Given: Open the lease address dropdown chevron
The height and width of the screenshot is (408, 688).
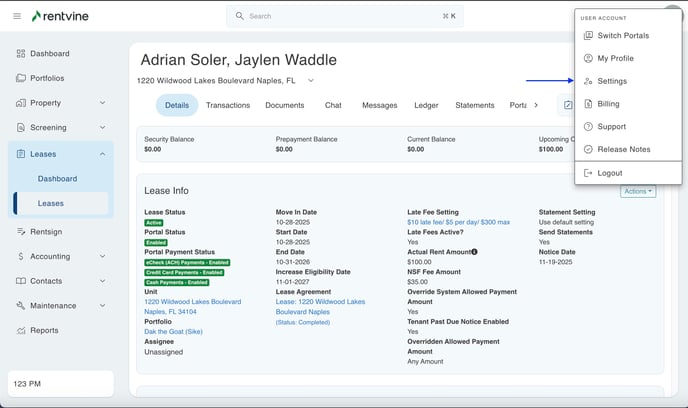Looking at the screenshot, I should click(311, 80).
